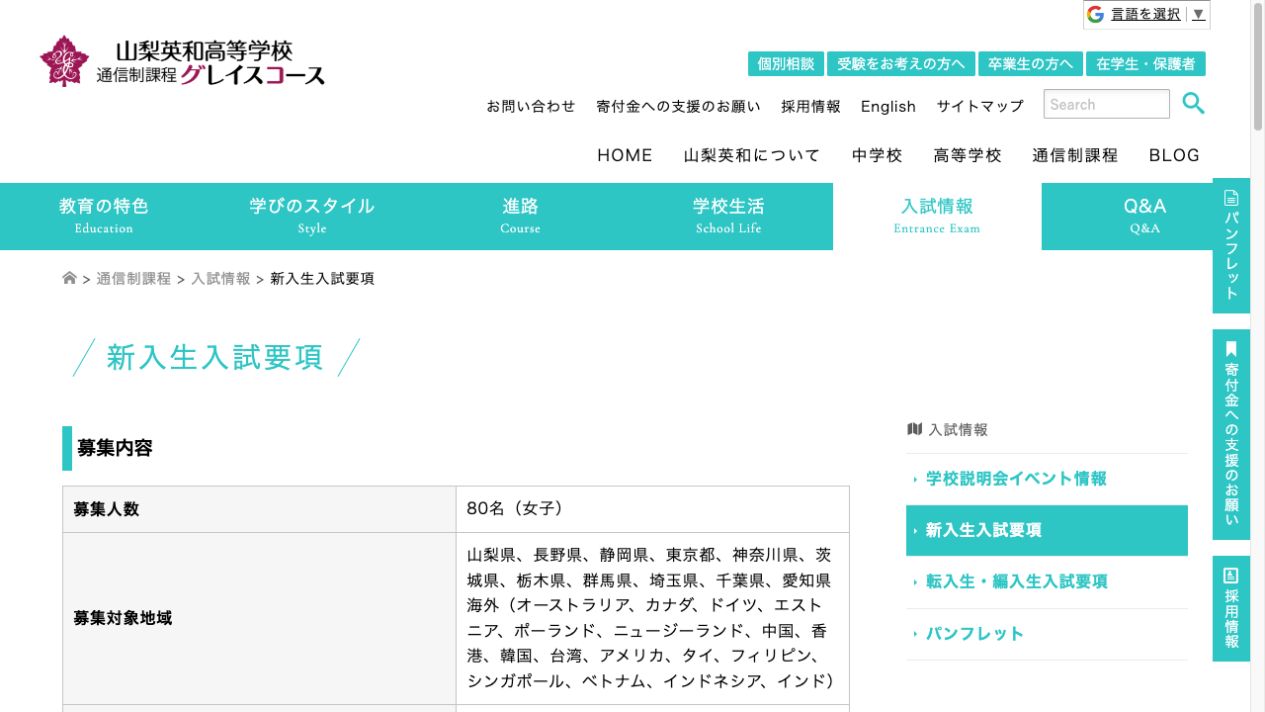
Task: Open the サイトマップ link
Action: pos(980,106)
